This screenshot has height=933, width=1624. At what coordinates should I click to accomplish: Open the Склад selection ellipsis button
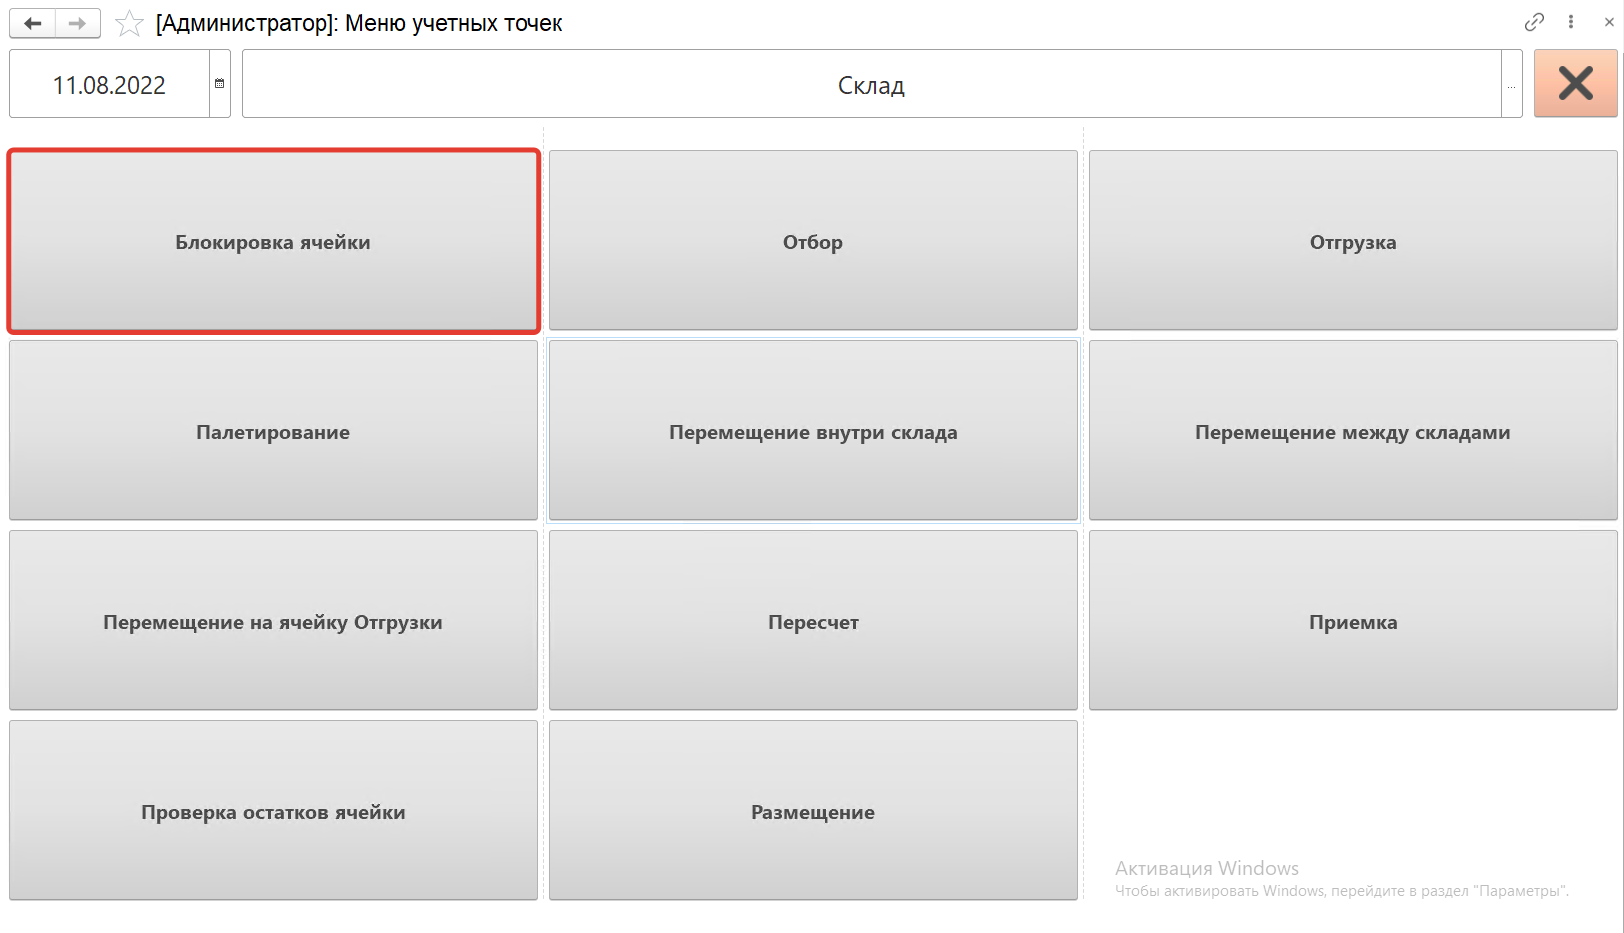click(1511, 85)
